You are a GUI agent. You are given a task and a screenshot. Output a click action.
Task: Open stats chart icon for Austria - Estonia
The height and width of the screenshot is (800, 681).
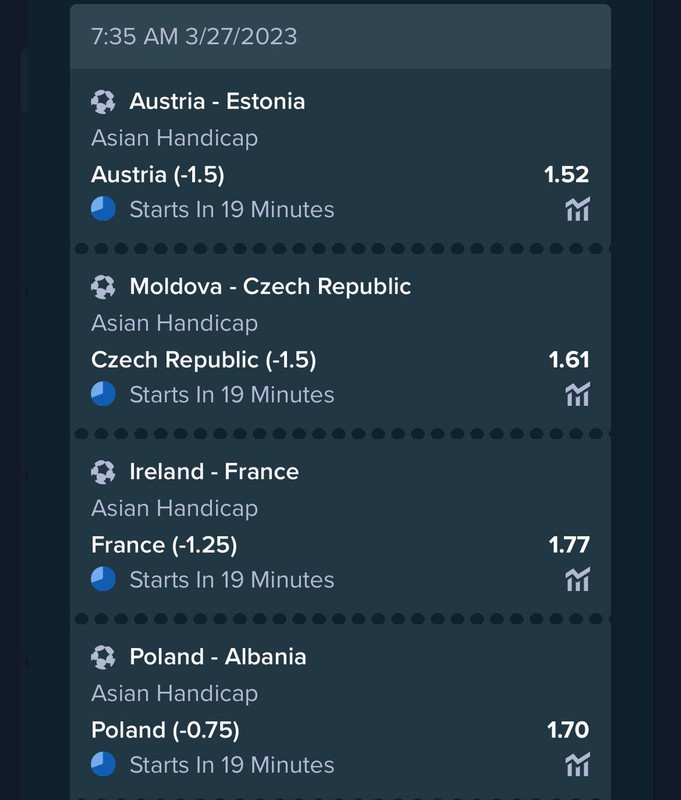tap(577, 209)
